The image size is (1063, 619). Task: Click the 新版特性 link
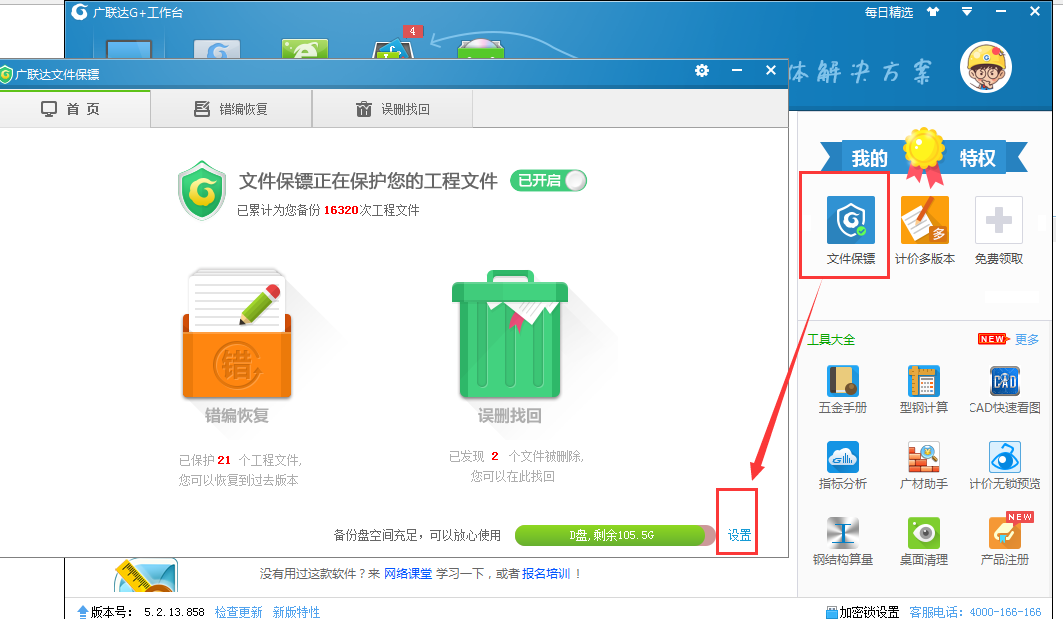click(x=296, y=612)
